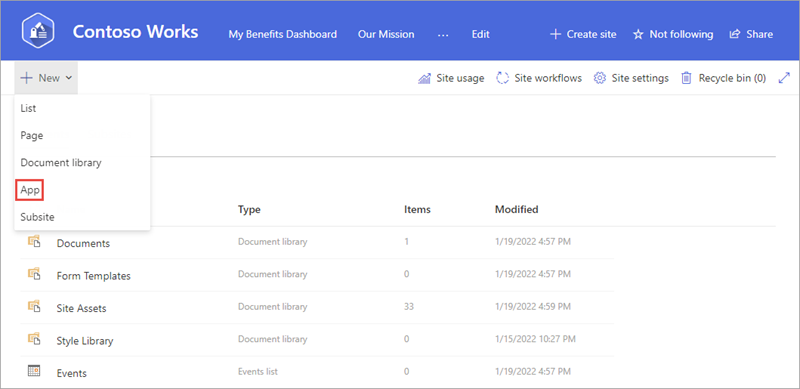The height and width of the screenshot is (389, 800).
Task: Open the Documents library
Action: [83, 244]
